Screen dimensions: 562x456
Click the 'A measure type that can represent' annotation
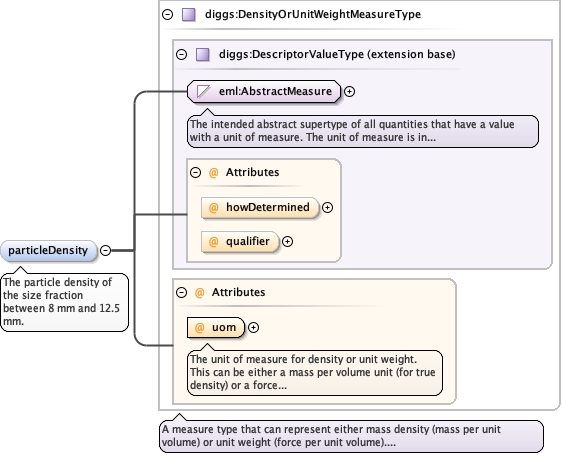351,436
